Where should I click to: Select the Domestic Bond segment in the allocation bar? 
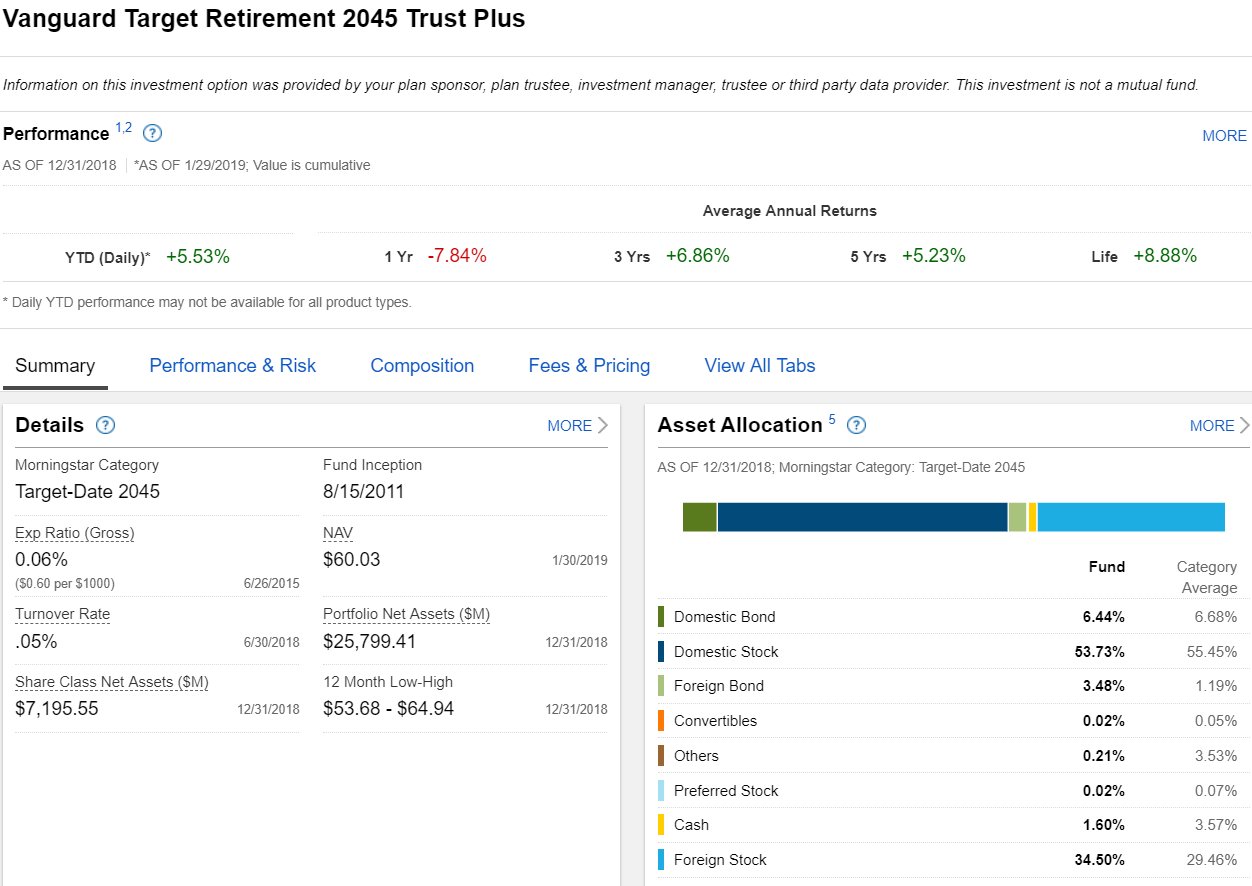(x=700, y=517)
